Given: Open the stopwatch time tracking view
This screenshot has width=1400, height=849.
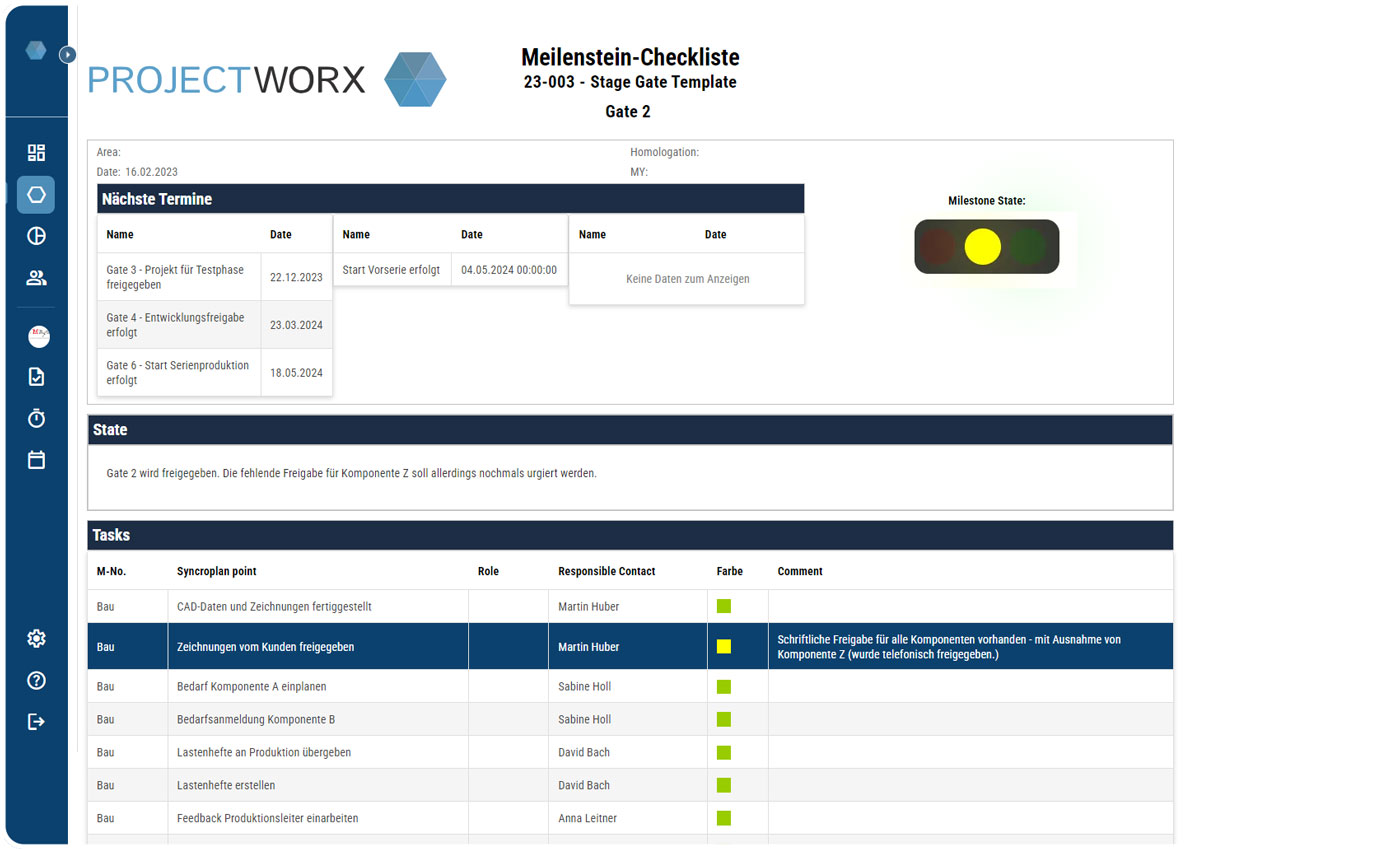Looking at the screenshot, I should point(36,418).
